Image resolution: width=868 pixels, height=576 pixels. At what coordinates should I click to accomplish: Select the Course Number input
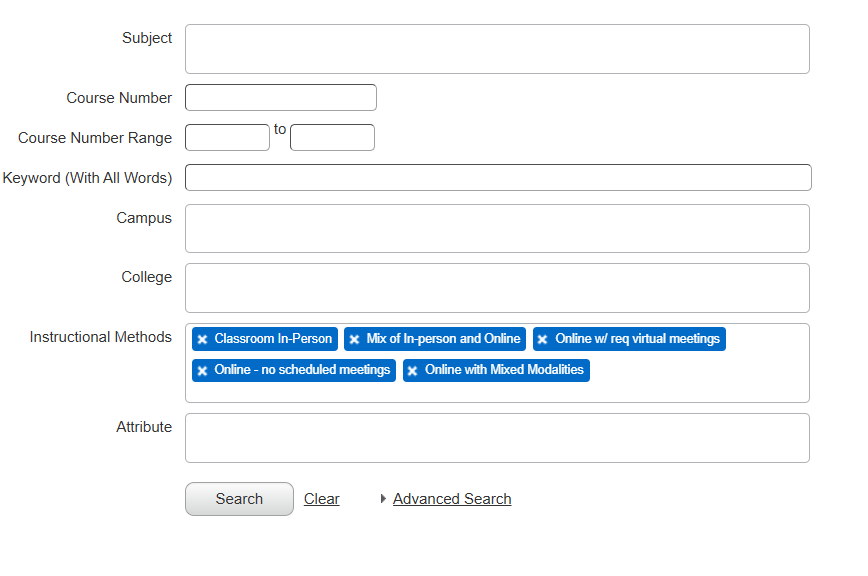pos(280,97)
